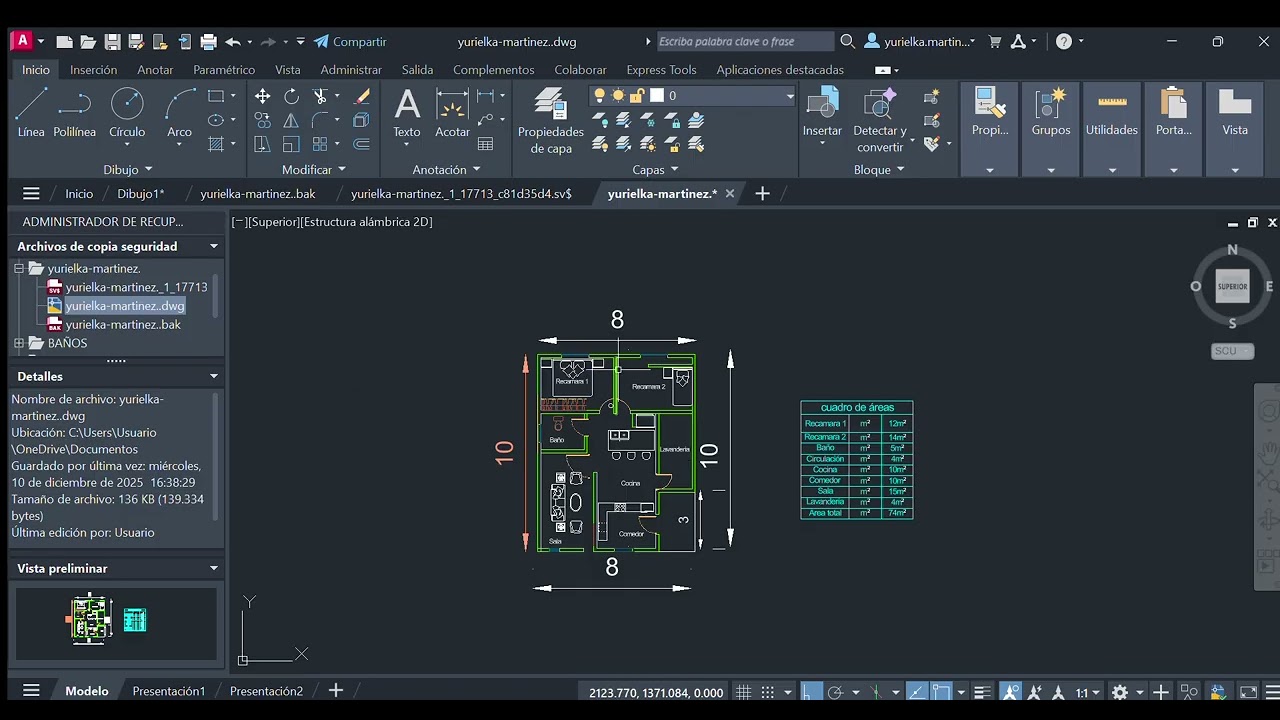Click the Hatch (Sombreado) tool icon
Viewport: 1280px width, 720px height.
pos(216,144)
